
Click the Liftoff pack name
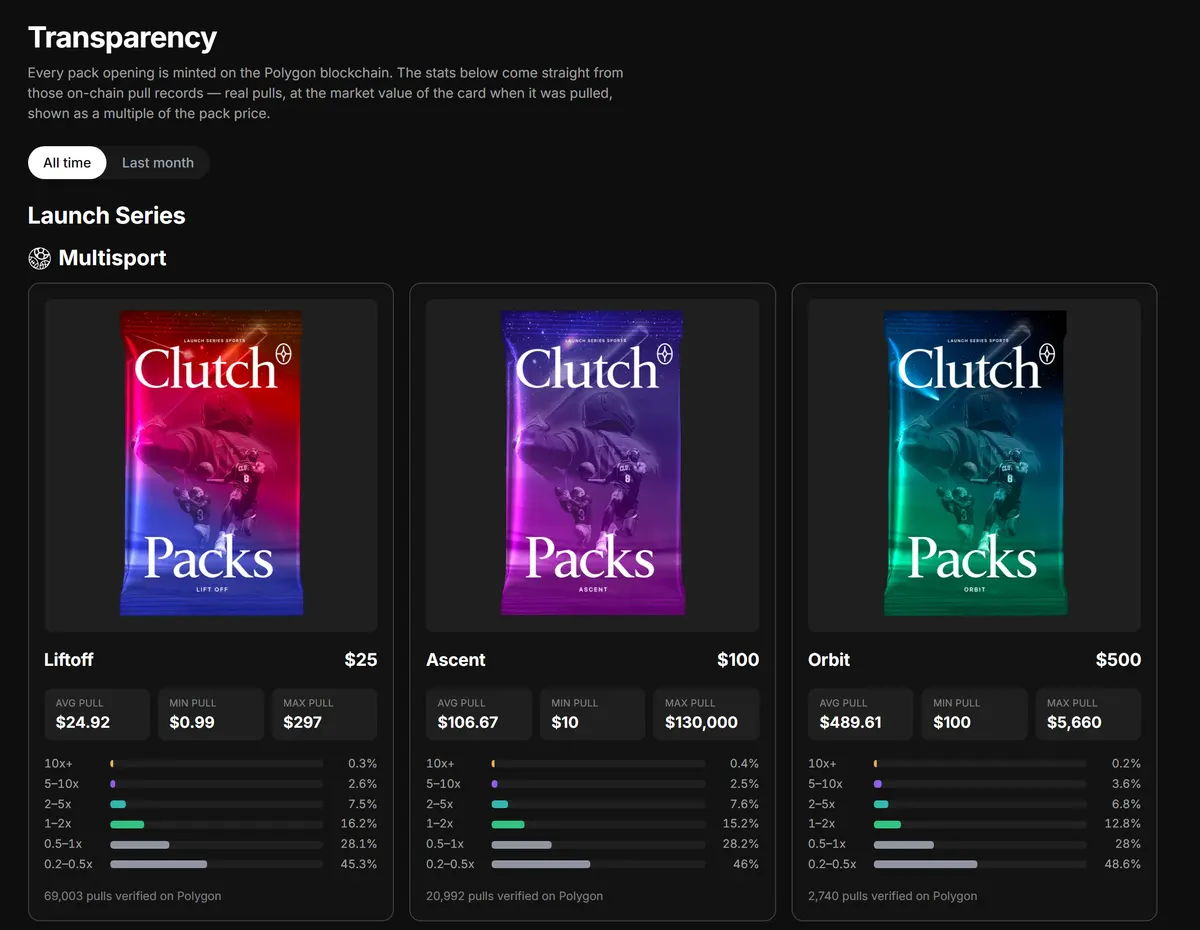pyautogui.click(x=69, y=660)
